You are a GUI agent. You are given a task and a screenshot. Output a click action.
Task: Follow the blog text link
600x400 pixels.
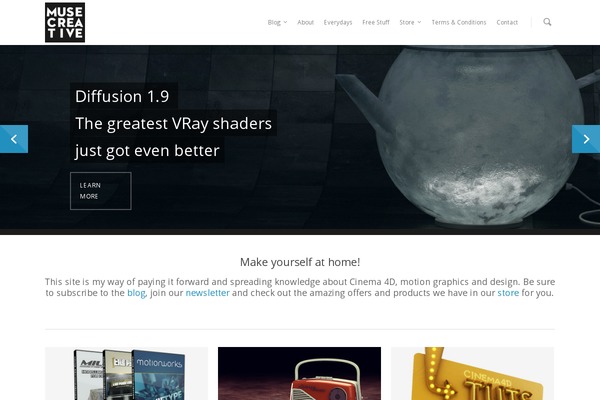tap(136, 293)
